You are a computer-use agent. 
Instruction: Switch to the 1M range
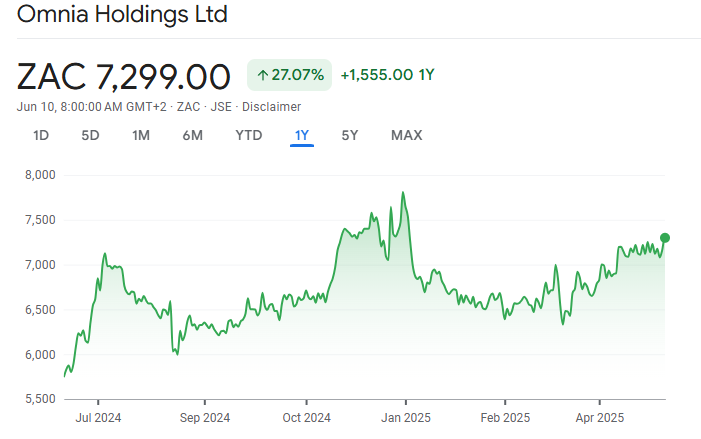[141, 135]
